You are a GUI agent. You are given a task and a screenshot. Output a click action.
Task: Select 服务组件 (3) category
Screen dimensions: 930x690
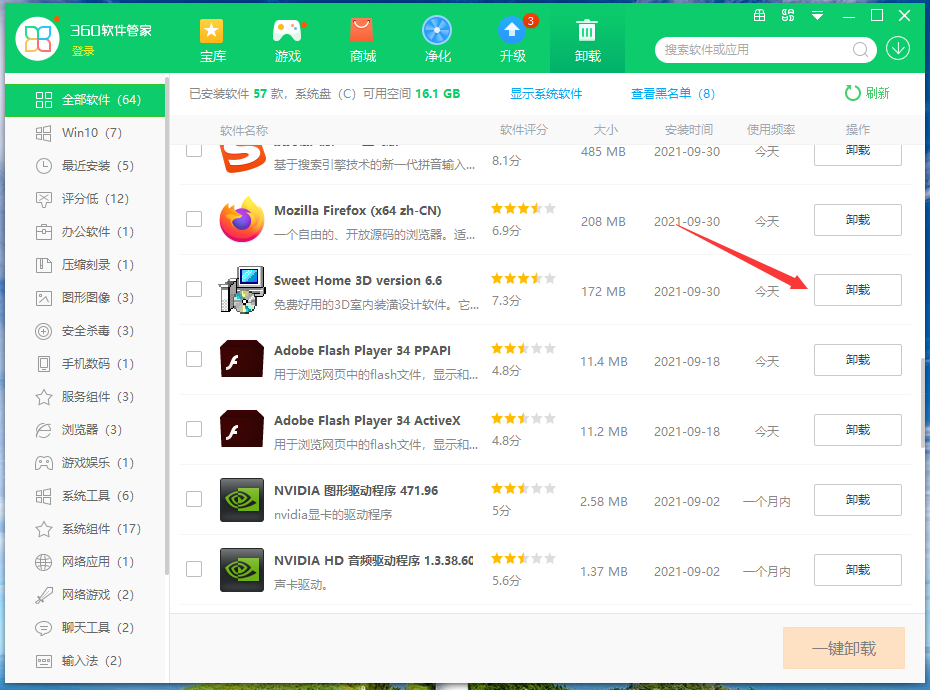(85, 397)
